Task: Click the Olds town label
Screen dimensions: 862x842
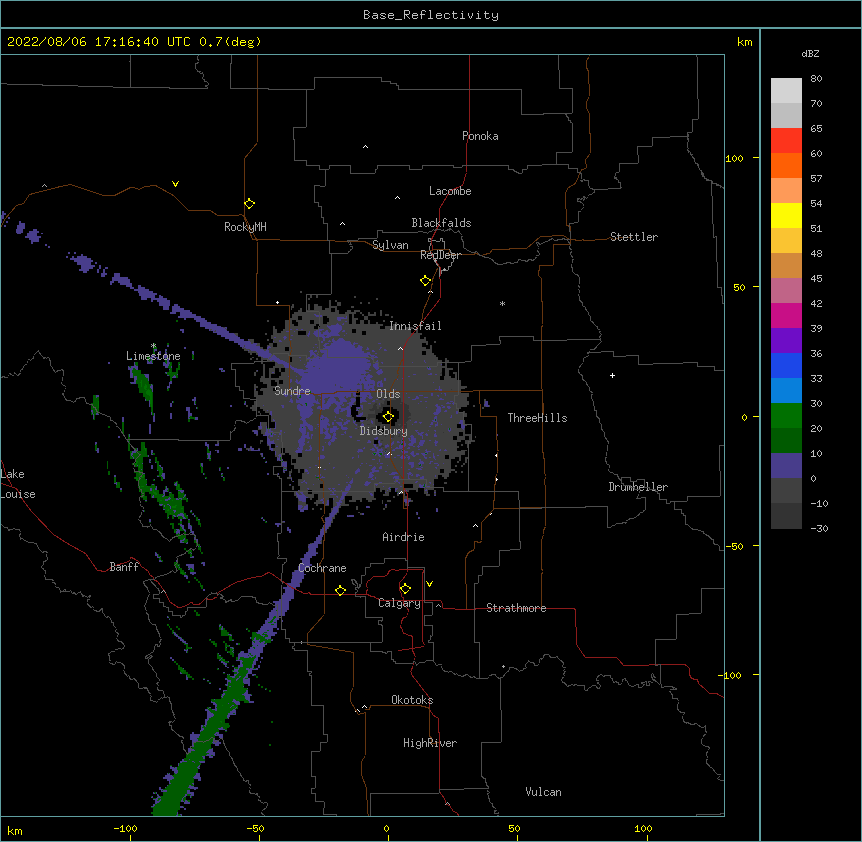Action: coord(388,394)
